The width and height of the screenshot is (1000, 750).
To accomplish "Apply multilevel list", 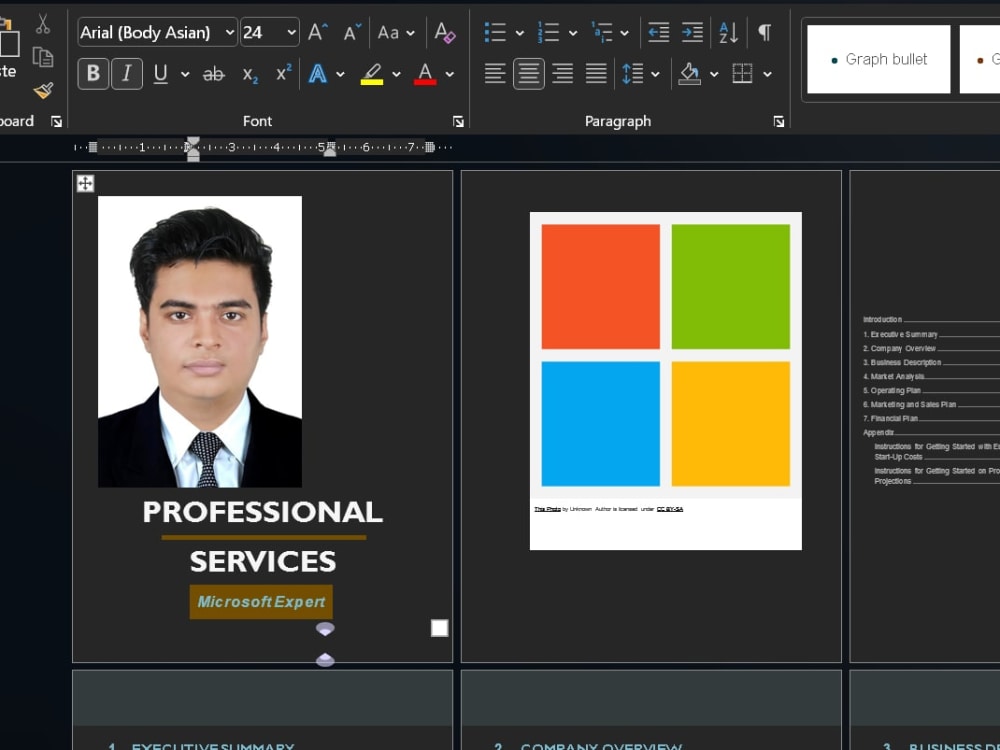I will coord(601,32).
